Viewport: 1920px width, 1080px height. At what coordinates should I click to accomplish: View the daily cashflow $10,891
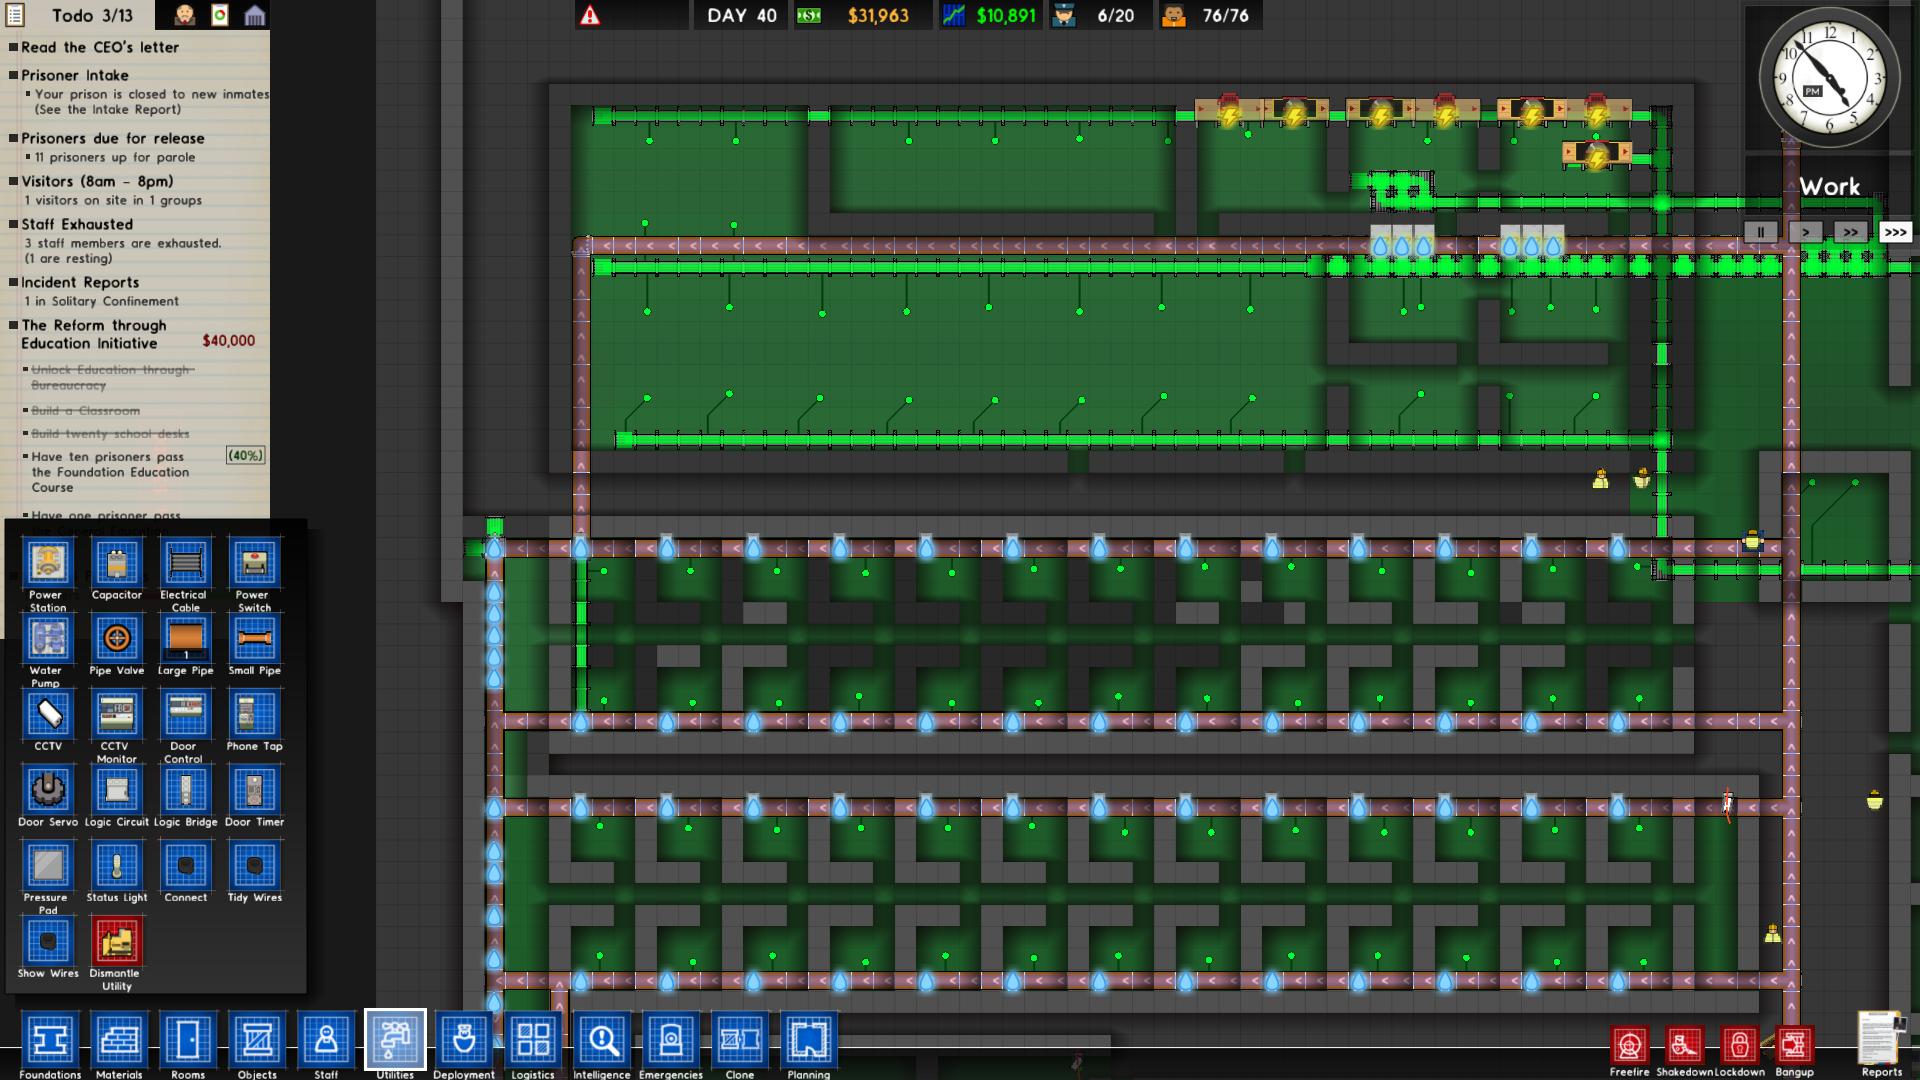[990, 15]
